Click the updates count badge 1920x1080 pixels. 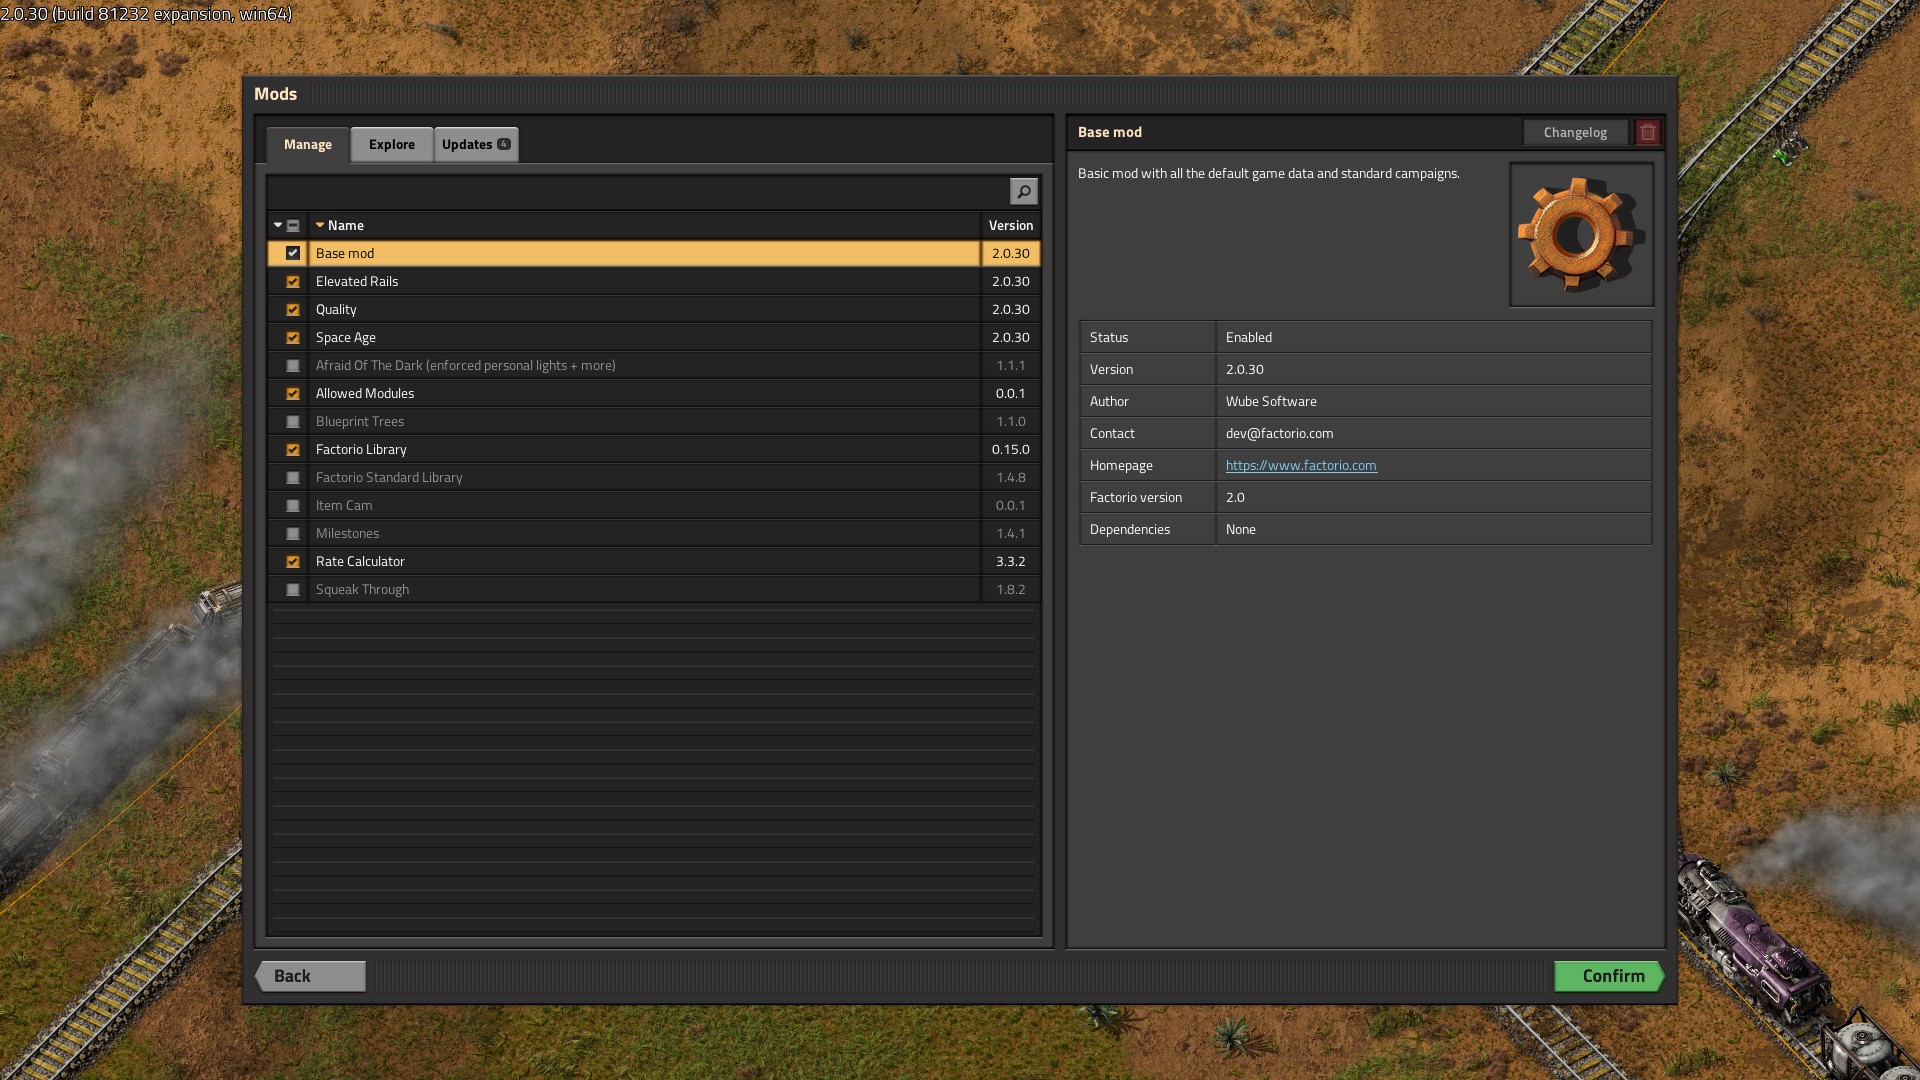pos(503,144)
